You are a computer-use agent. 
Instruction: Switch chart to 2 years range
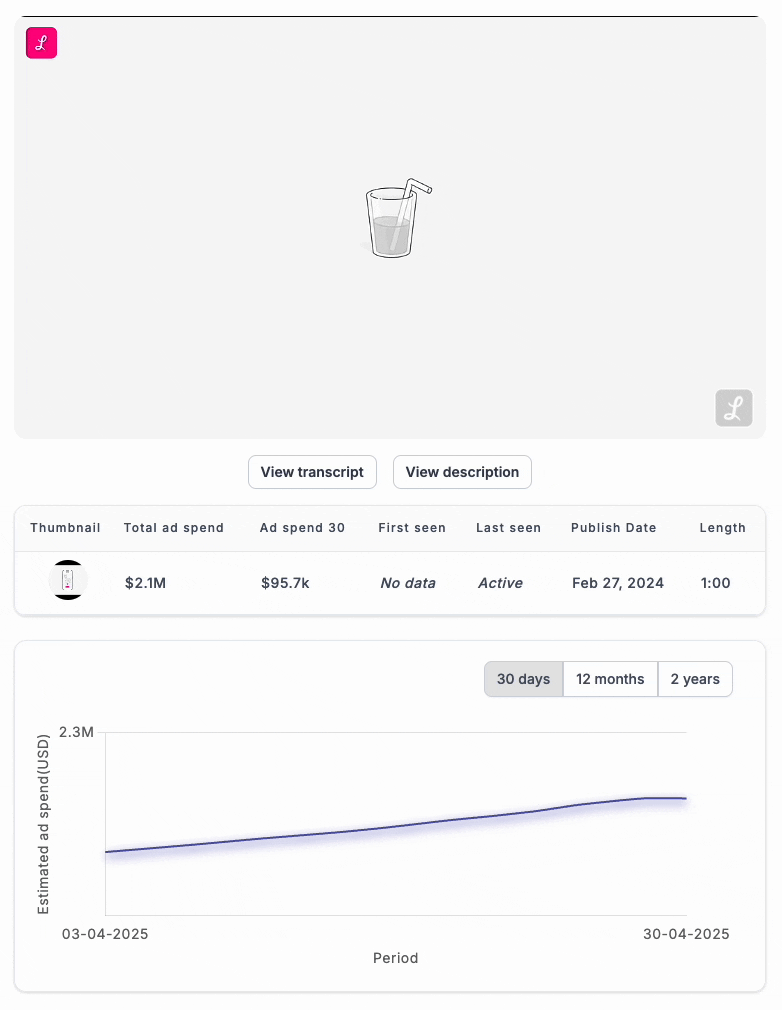point(695,679)
